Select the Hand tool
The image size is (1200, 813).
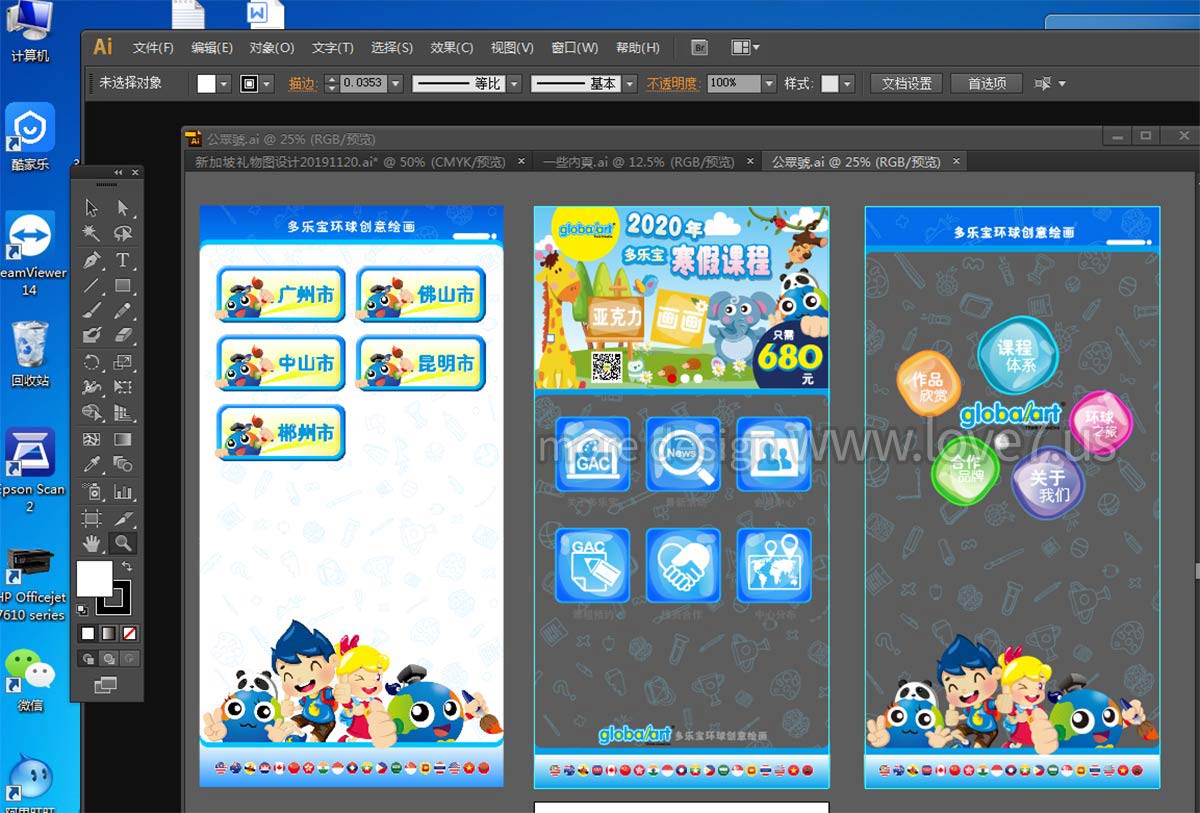92,543
